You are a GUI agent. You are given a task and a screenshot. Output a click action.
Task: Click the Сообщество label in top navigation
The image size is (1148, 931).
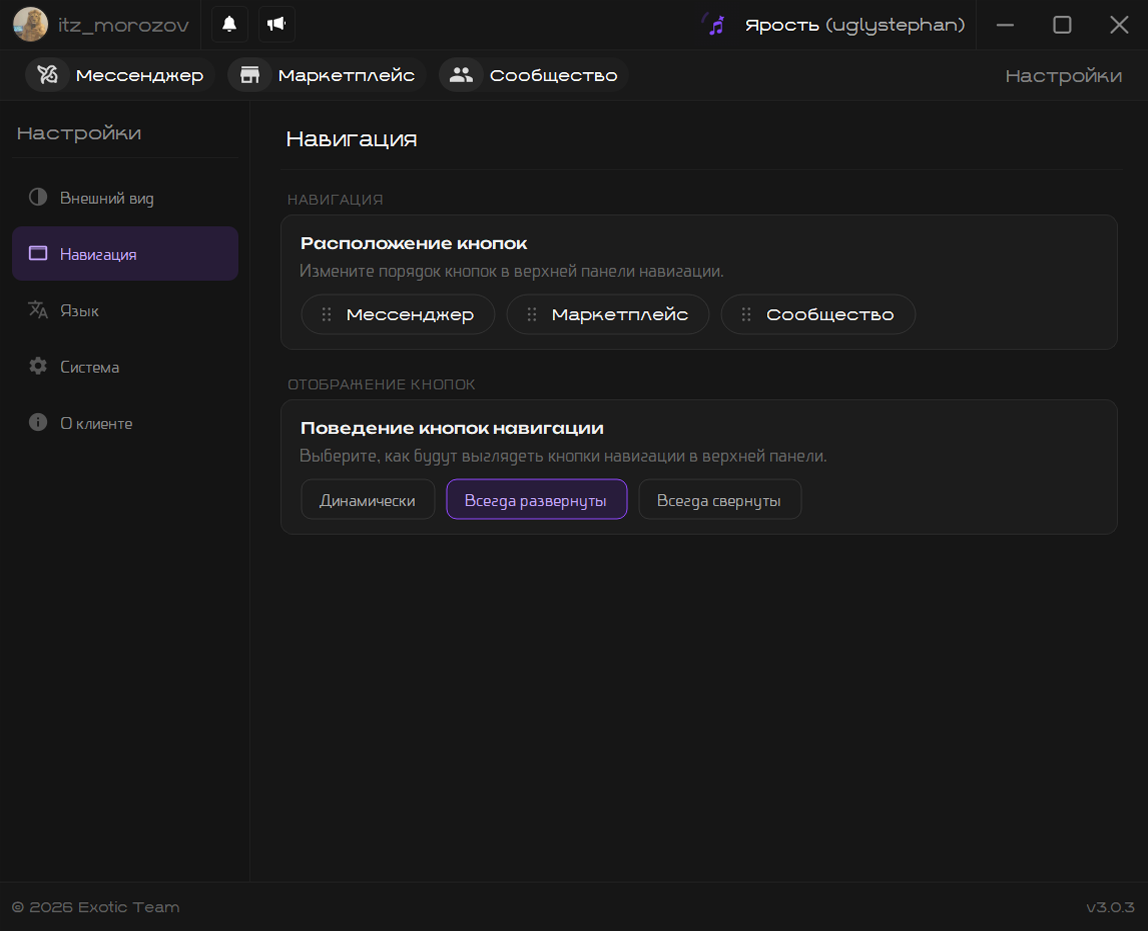[x=554, y=75]
